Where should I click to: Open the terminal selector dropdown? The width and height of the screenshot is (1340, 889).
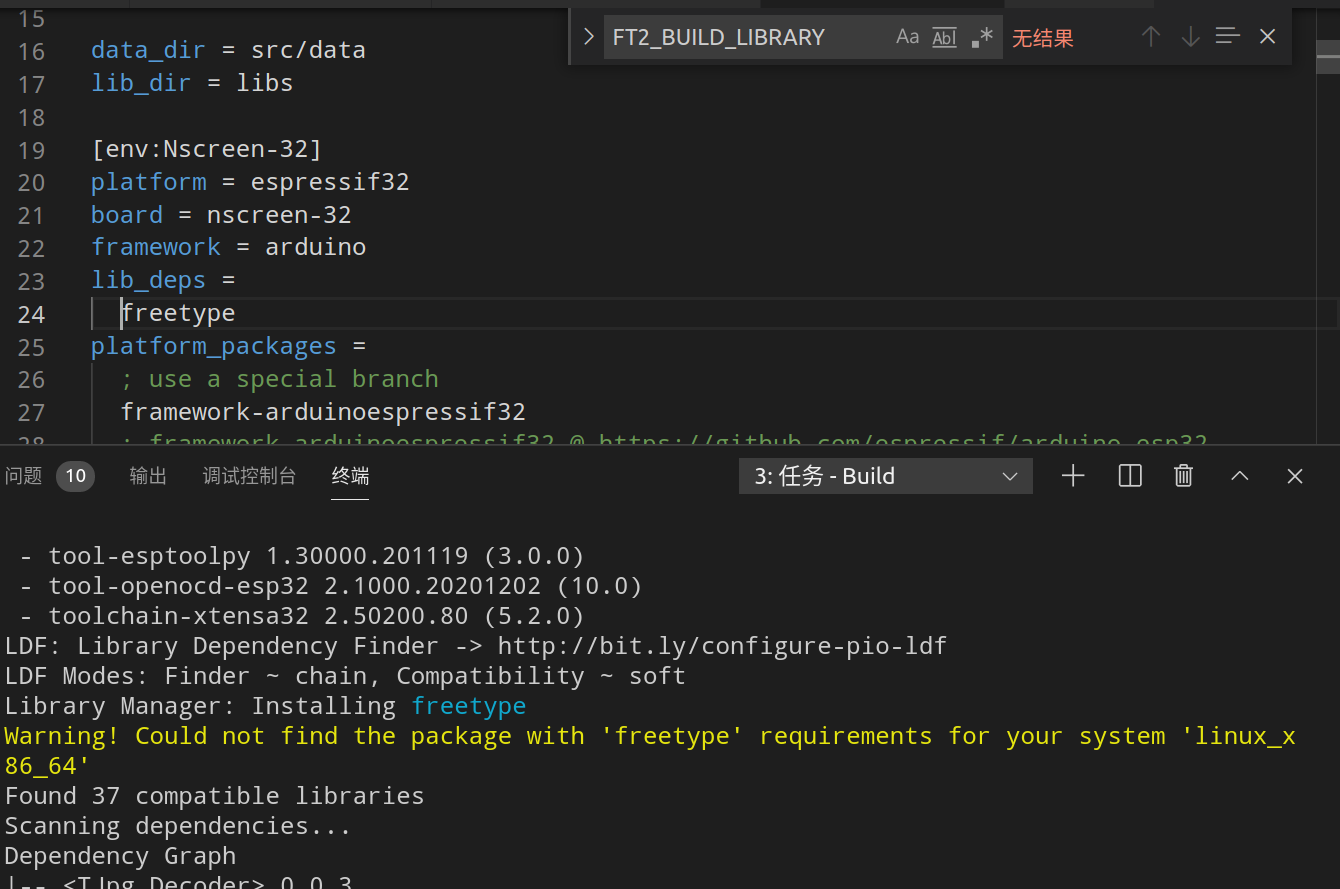pyautogui.click(x=885, y=476)
